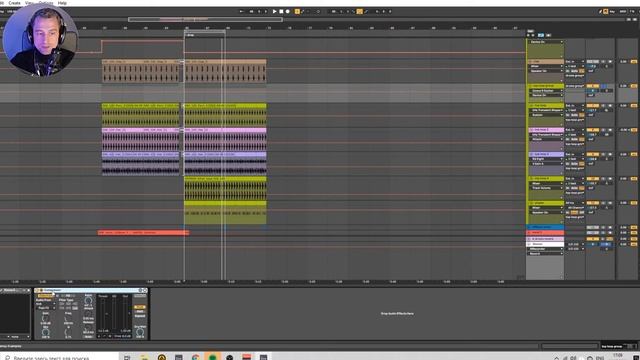Toggle the Compressor device on/off button

pos(36,290)
